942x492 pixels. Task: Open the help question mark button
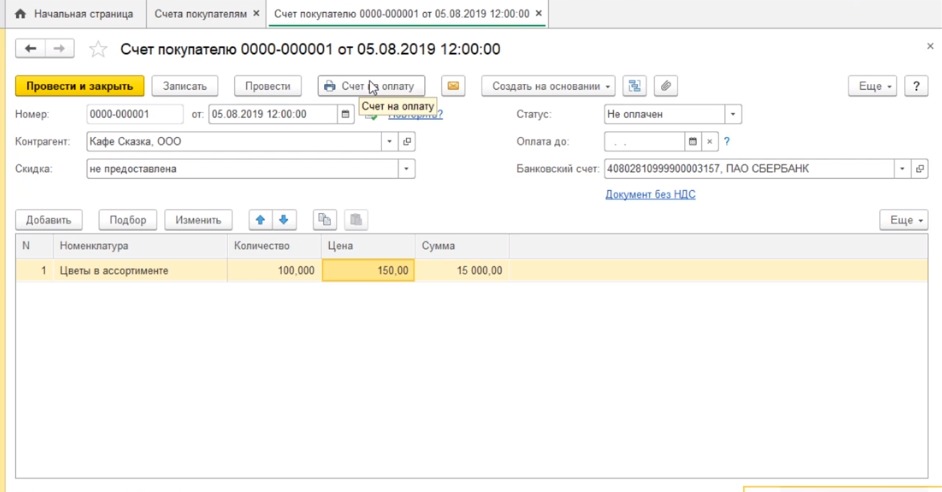tap(916, 86)
